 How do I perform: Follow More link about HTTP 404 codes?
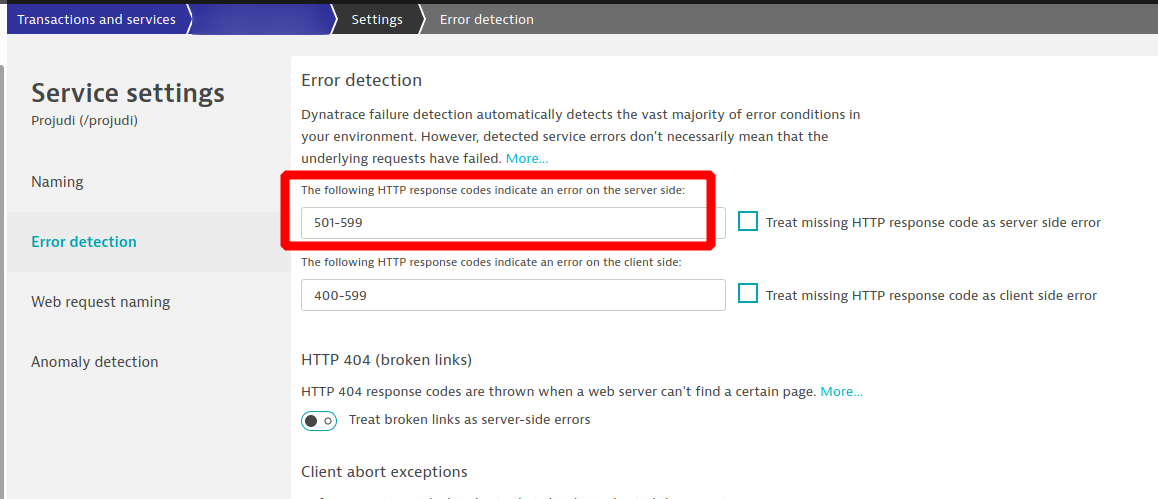click(x=841, y=391)
